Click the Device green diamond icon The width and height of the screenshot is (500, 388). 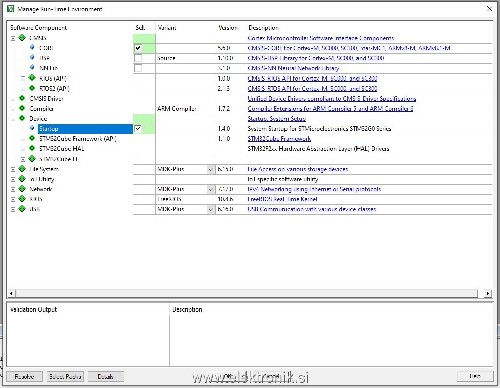click(x=22, y=118)
